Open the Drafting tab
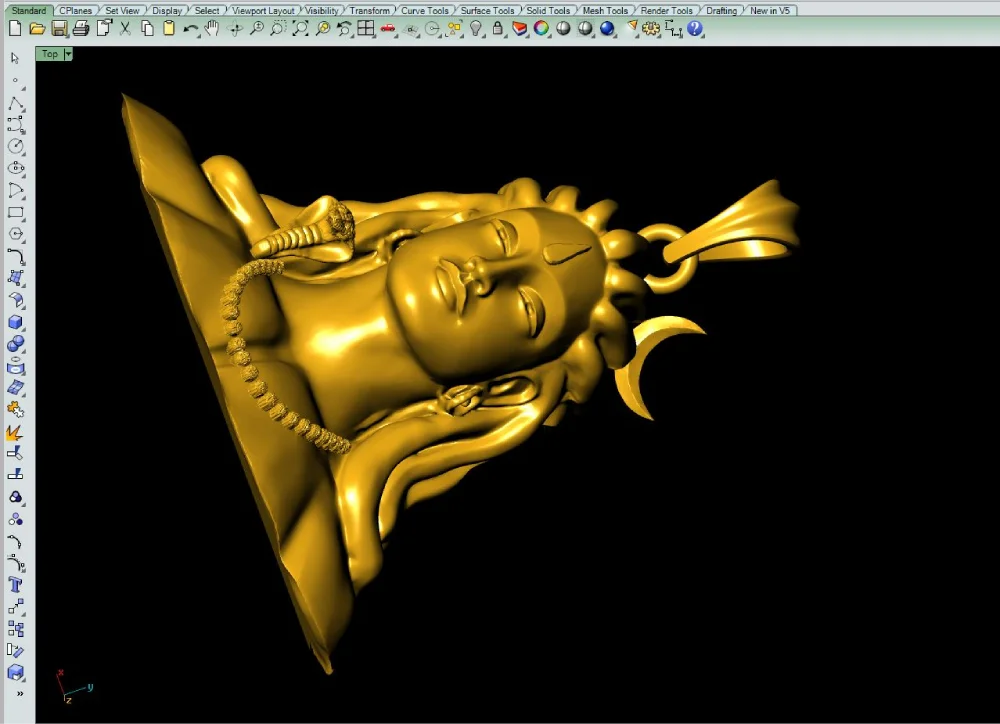Viewport: 1000px width, 724px height. (x=721, y=10)
